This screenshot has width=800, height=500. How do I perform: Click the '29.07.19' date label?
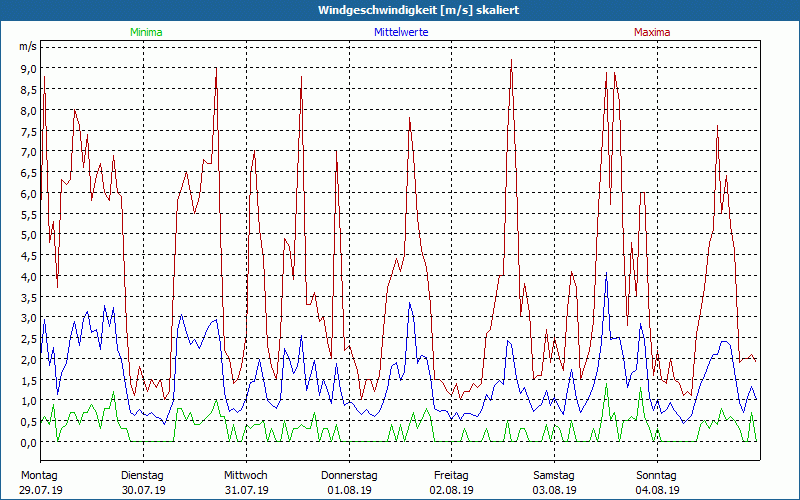(41, 490)
